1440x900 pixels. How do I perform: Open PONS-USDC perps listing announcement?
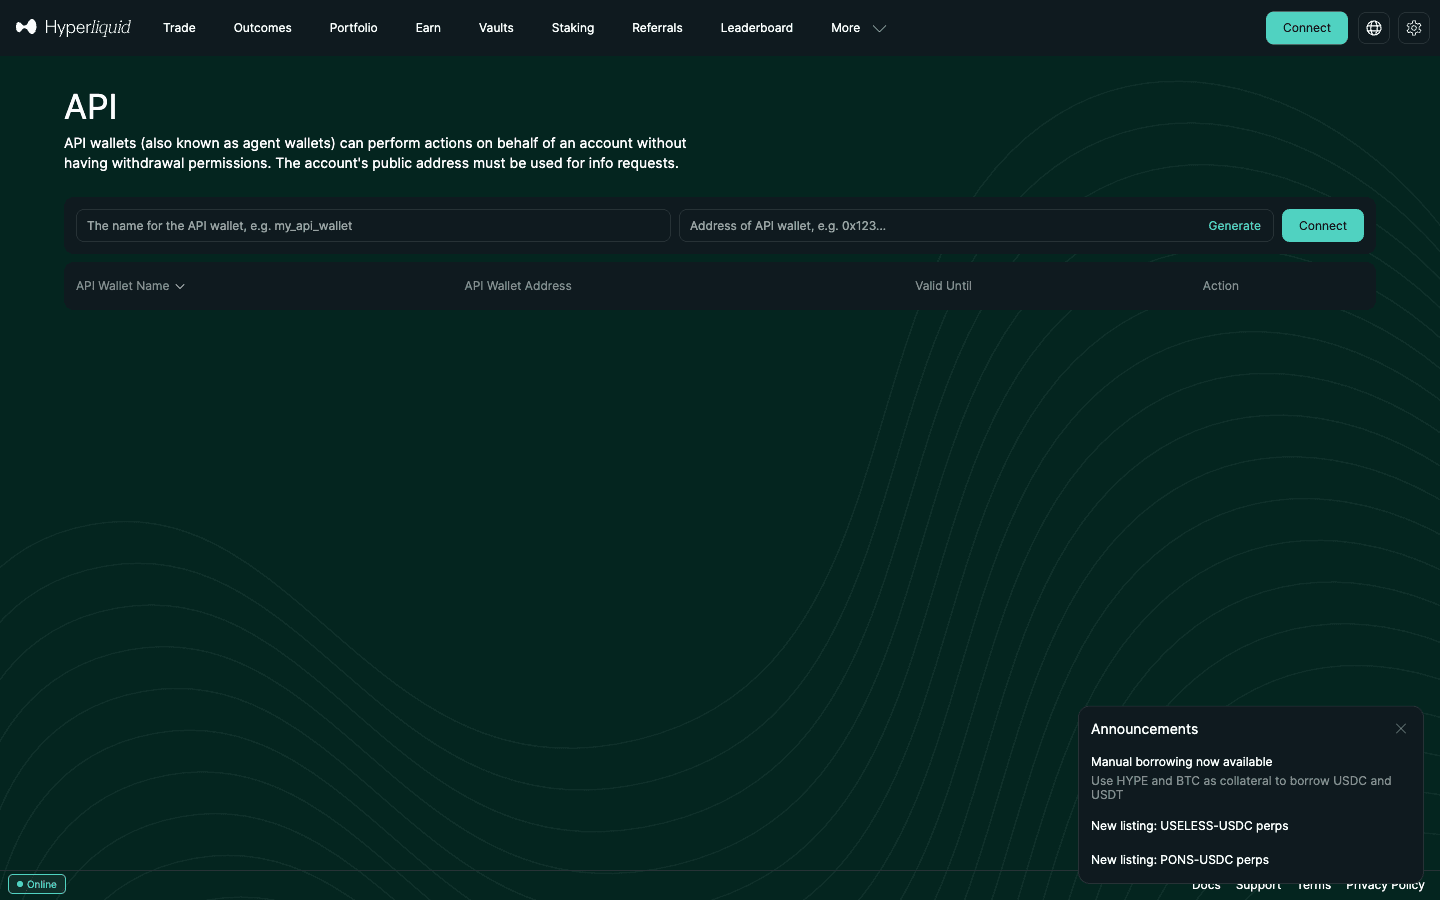pos(1179,860)
